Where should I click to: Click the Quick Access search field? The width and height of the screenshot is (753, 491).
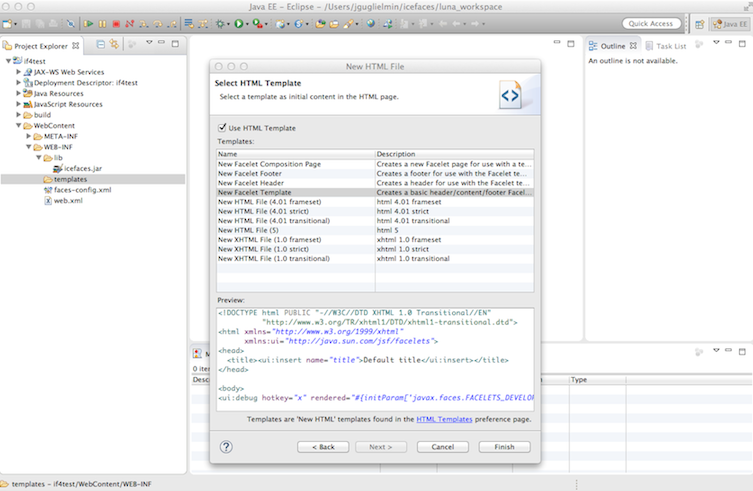(651, 23)
